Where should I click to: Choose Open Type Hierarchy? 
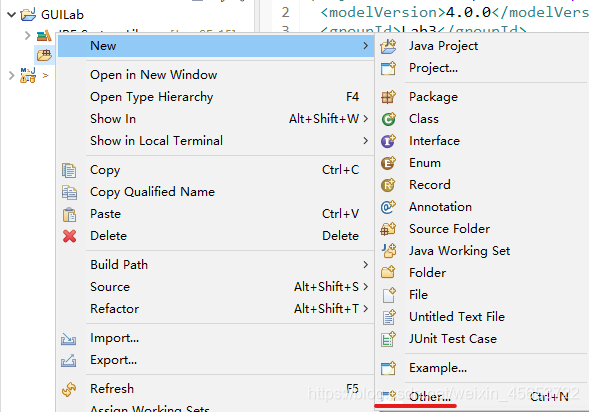coord(216,97)
